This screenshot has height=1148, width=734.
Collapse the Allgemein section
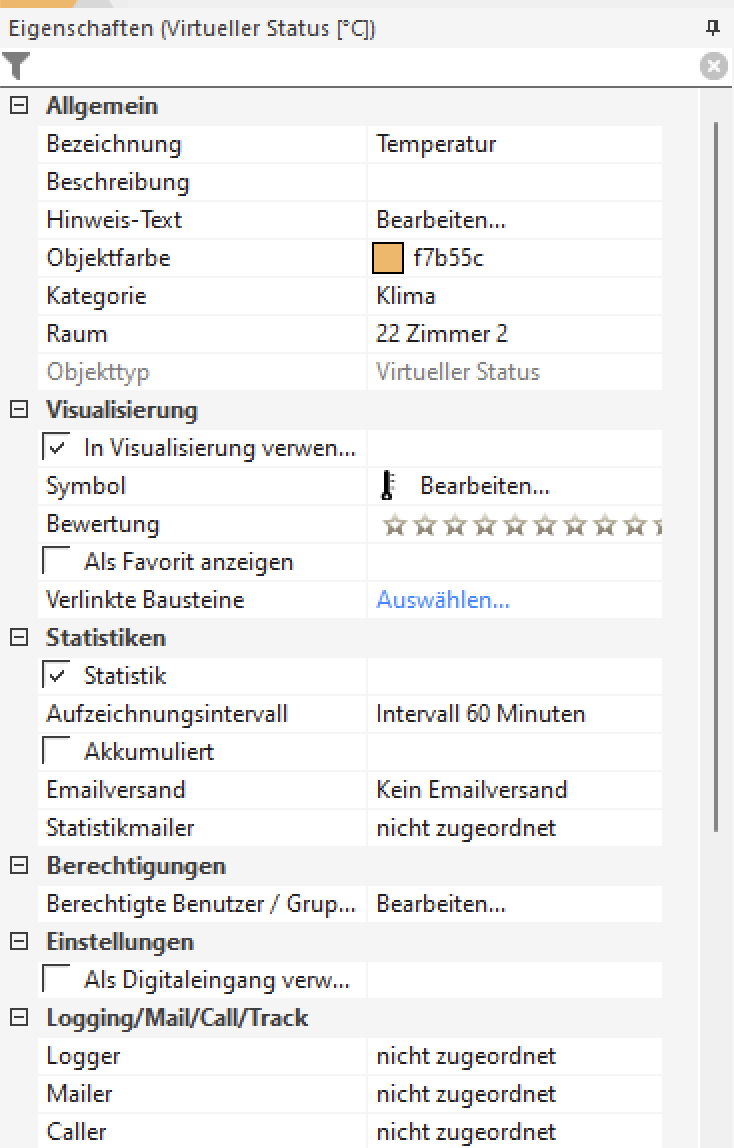point(18,105)
